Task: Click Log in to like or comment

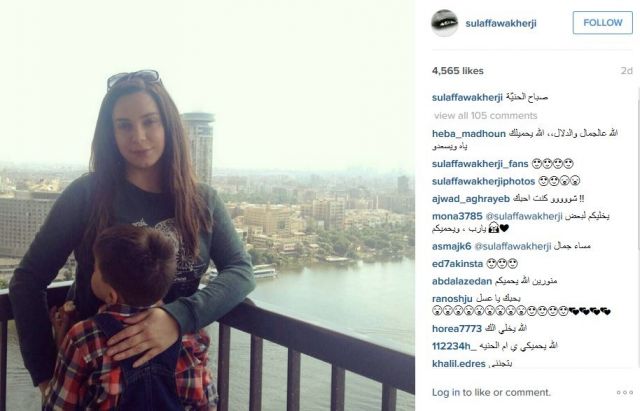Action: click(x=491, y=393)
